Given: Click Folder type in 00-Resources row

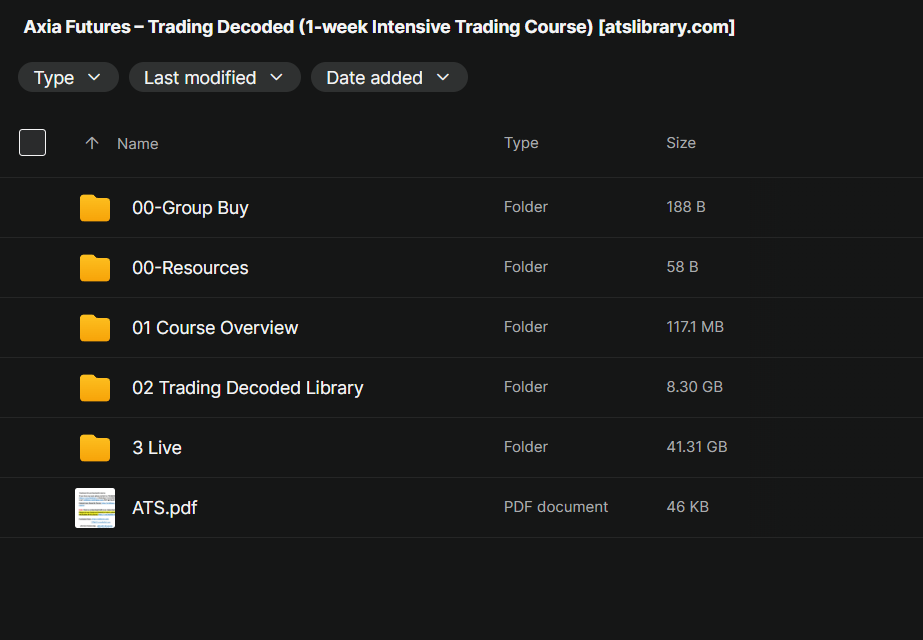Looking at the screenshot, I should pos(526,267).
